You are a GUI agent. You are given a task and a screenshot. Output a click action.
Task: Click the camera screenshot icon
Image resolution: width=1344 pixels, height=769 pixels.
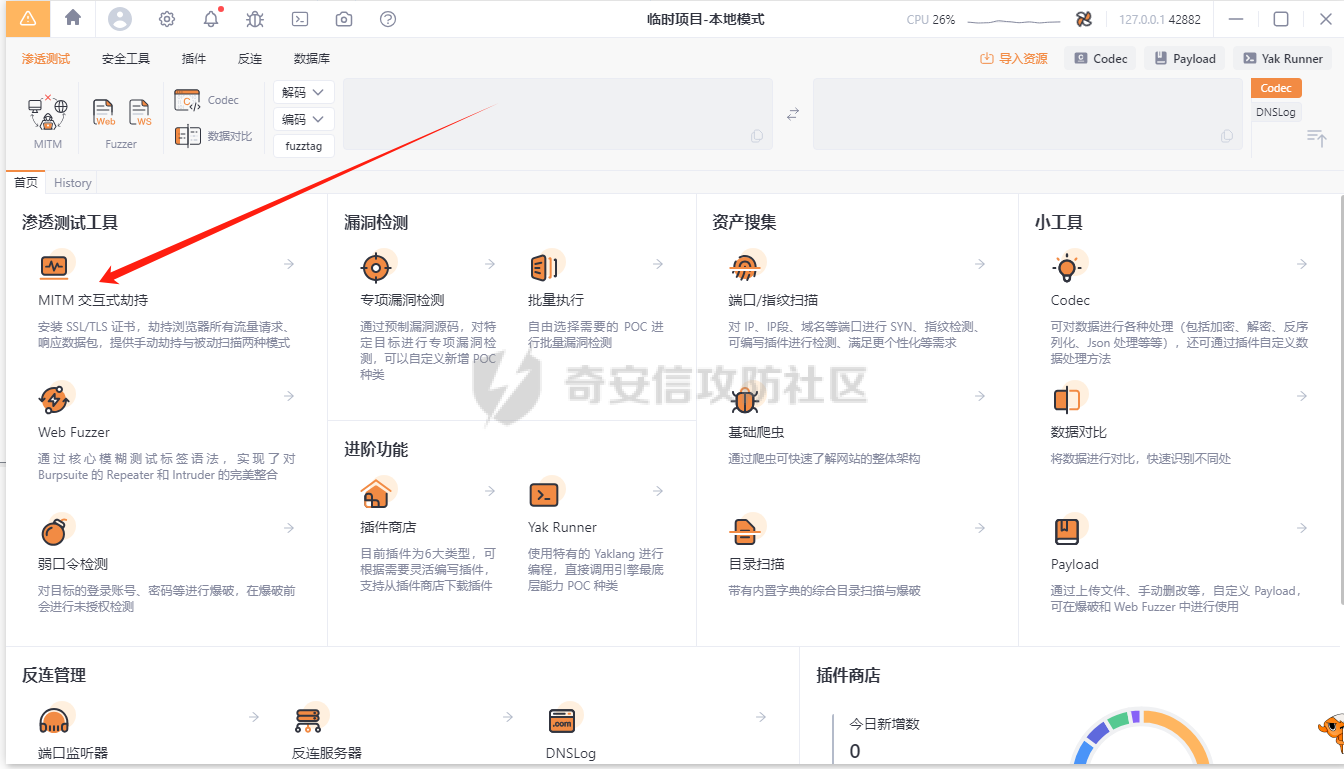click(x=344, y=19)
